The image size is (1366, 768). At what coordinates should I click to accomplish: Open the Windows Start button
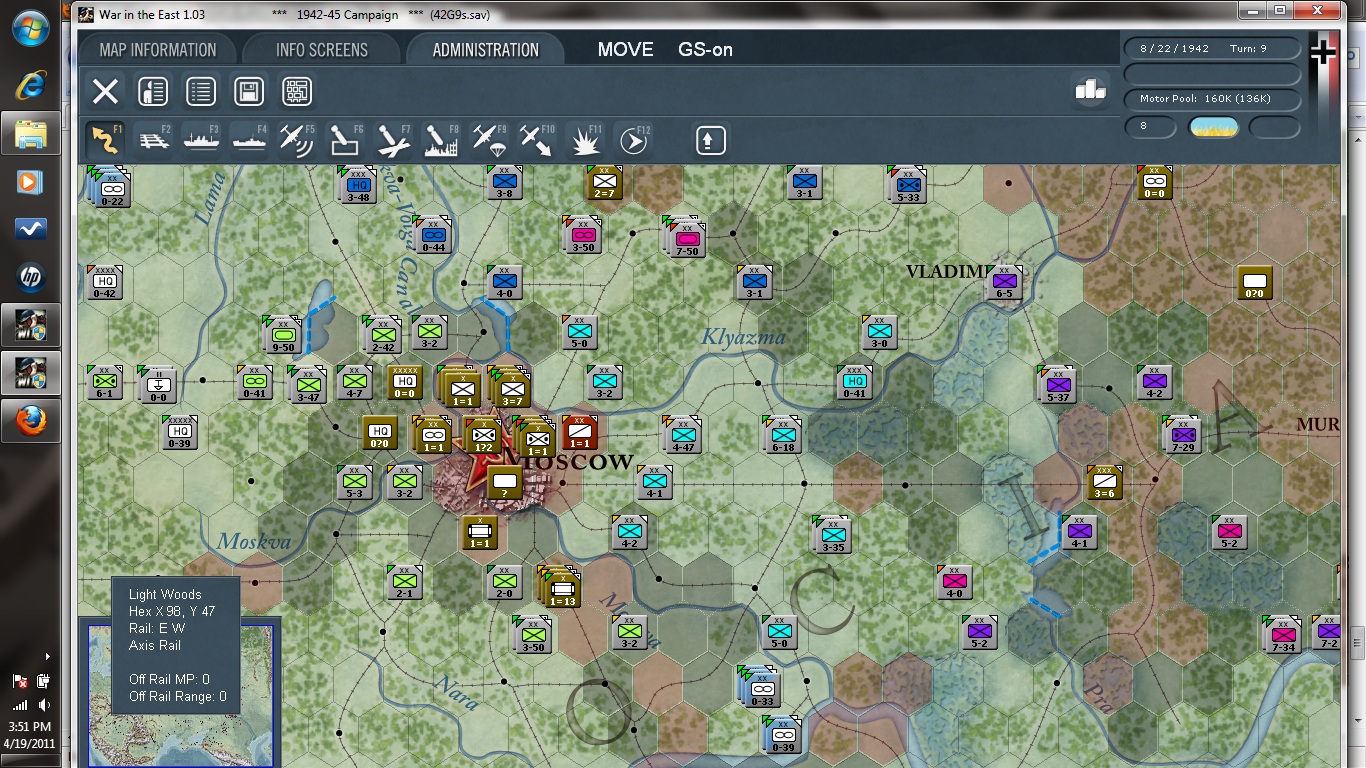pos(30,28)
